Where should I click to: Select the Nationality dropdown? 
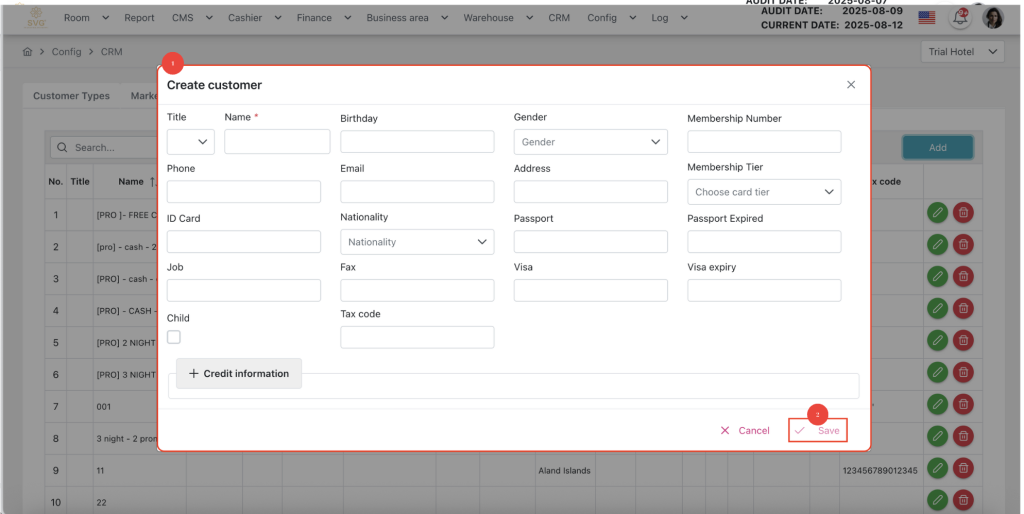tap(417, 242)
